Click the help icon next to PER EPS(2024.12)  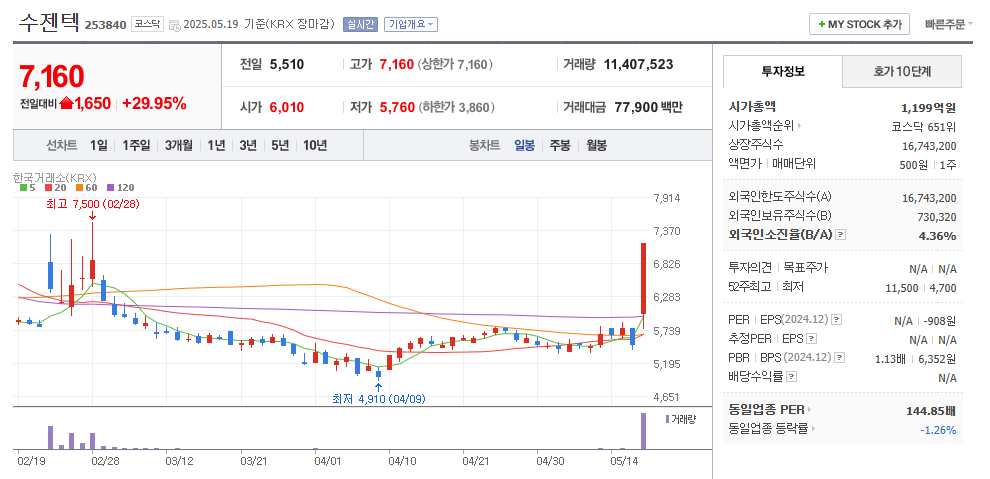click(x=837, y=320)
